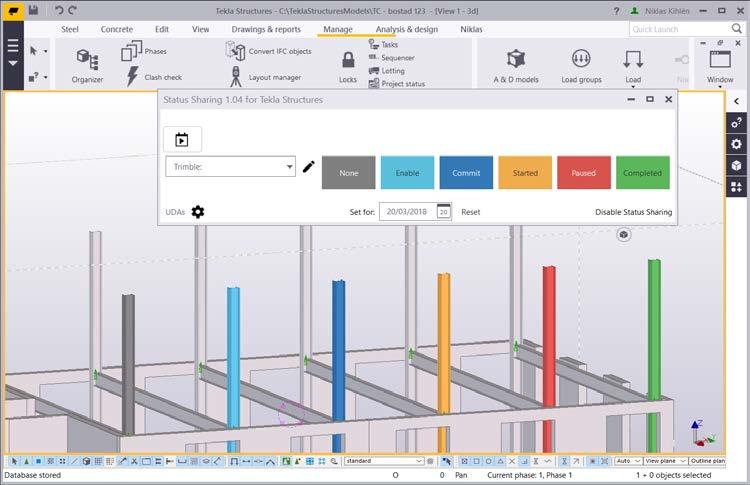Switch to the Edit tab
The width and height of the screenshot is (750, 485).
tap(162, 29)
